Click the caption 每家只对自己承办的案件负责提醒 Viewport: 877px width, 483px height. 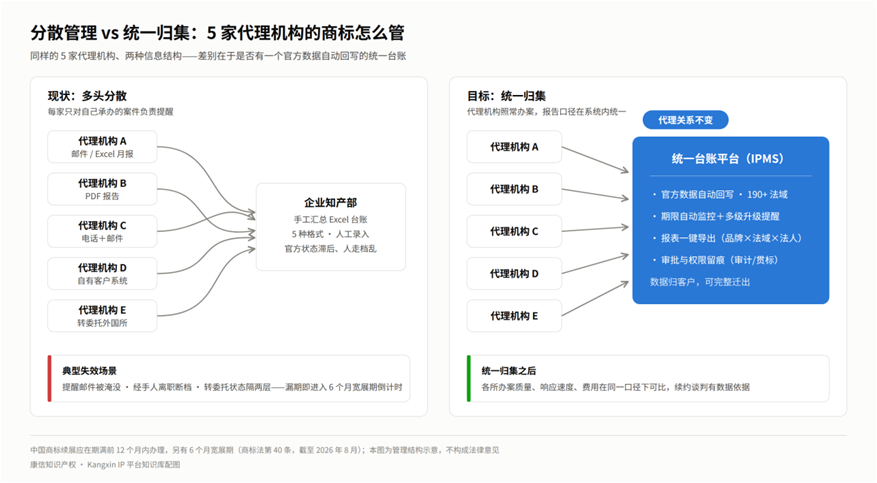click(x=110, y=112)
